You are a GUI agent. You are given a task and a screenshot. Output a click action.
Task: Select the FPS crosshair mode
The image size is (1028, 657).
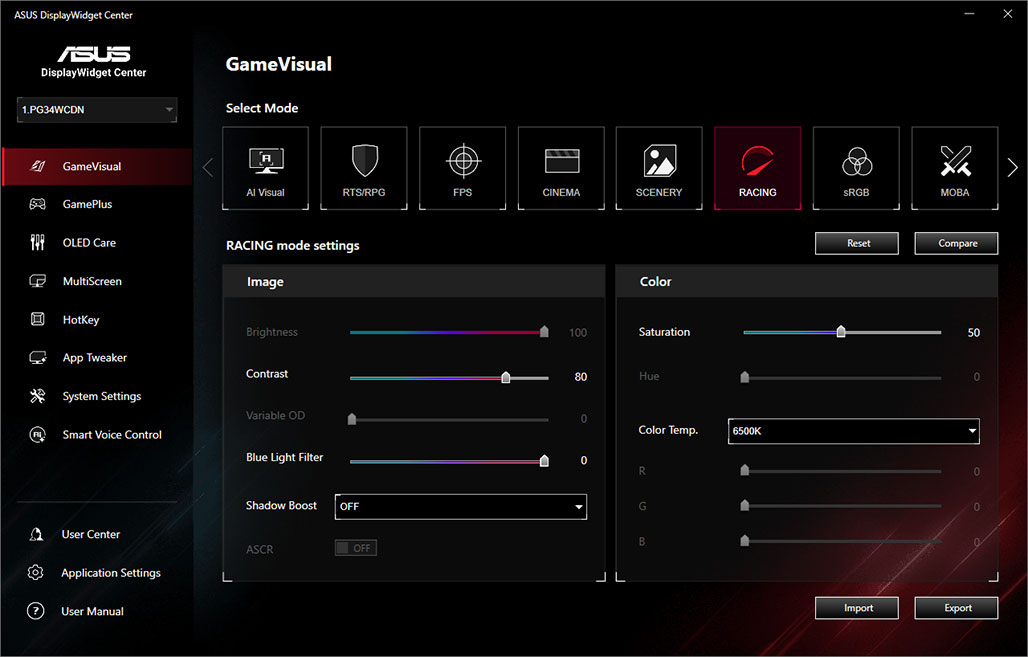point(462,168)
